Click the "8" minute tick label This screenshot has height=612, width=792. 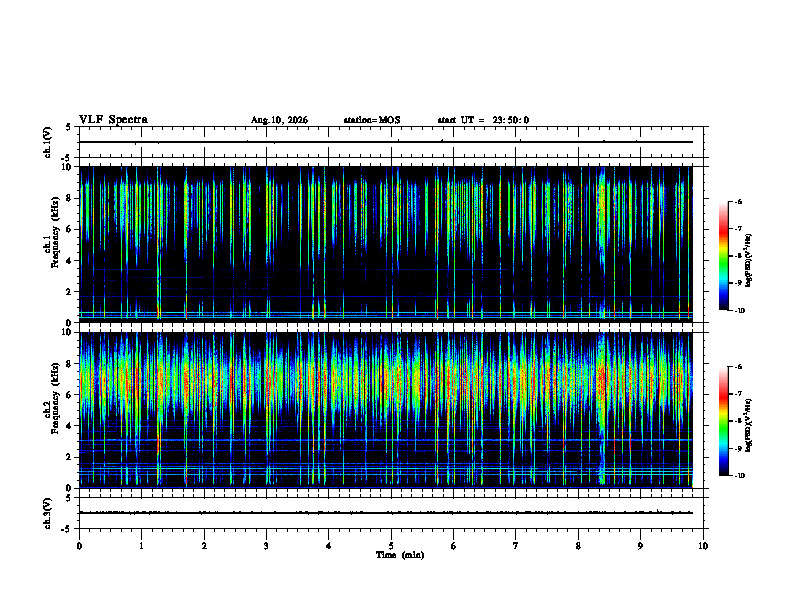pos(578,546)
